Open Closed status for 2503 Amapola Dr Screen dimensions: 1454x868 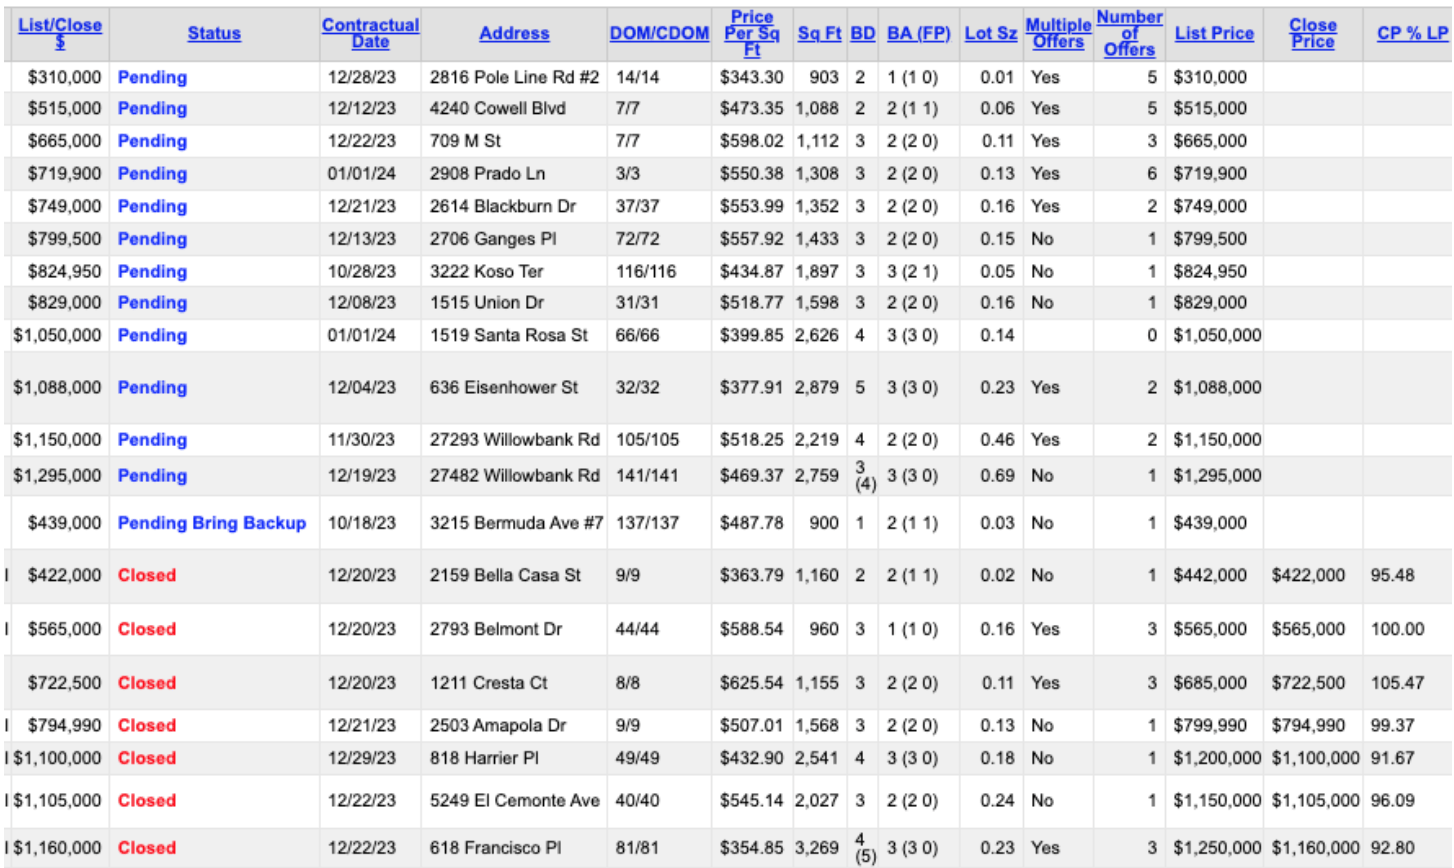click(x=147, y=725)
